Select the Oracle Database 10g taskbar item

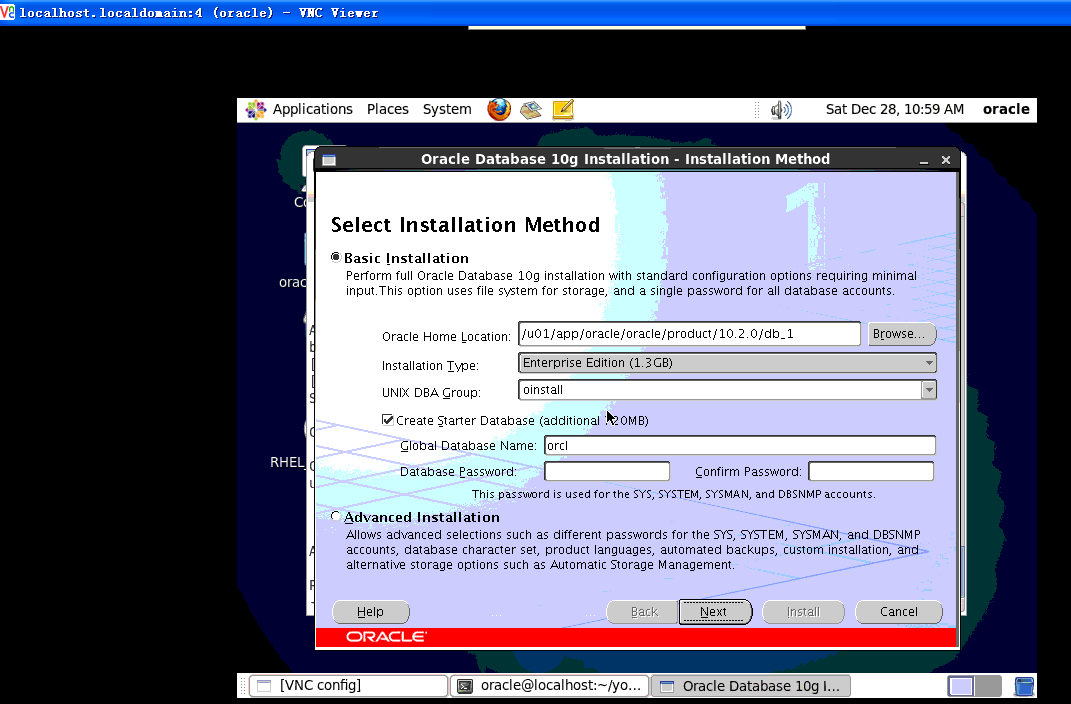751,686
